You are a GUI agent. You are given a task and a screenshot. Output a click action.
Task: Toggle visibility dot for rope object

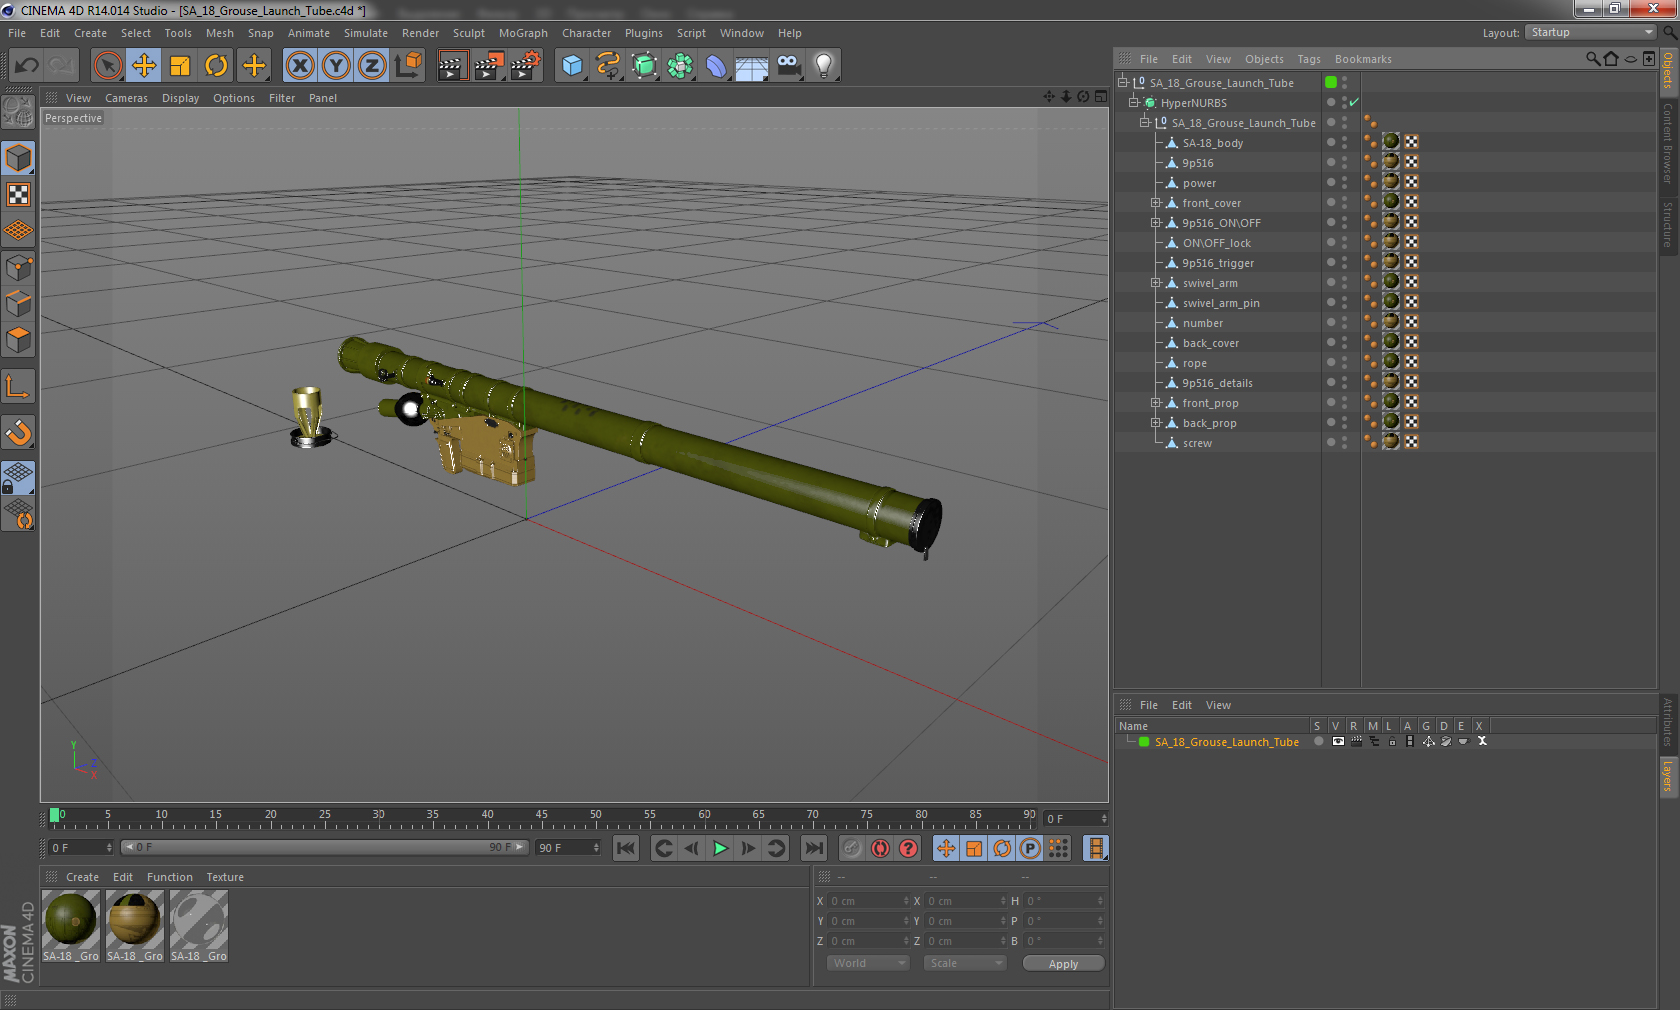pyautogui.click(x=1331, y=362)
